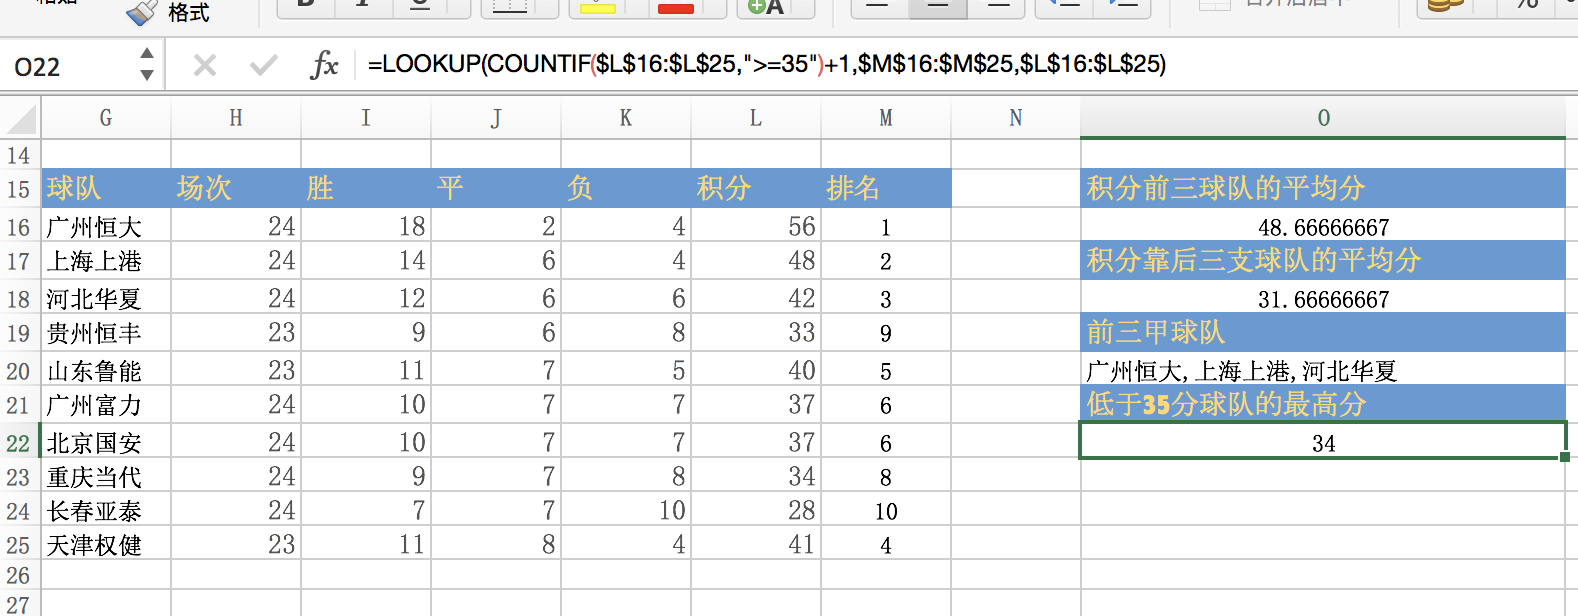The image size is (1578, 616).
Task: Click the points cell showing 33
Action: 756,333
